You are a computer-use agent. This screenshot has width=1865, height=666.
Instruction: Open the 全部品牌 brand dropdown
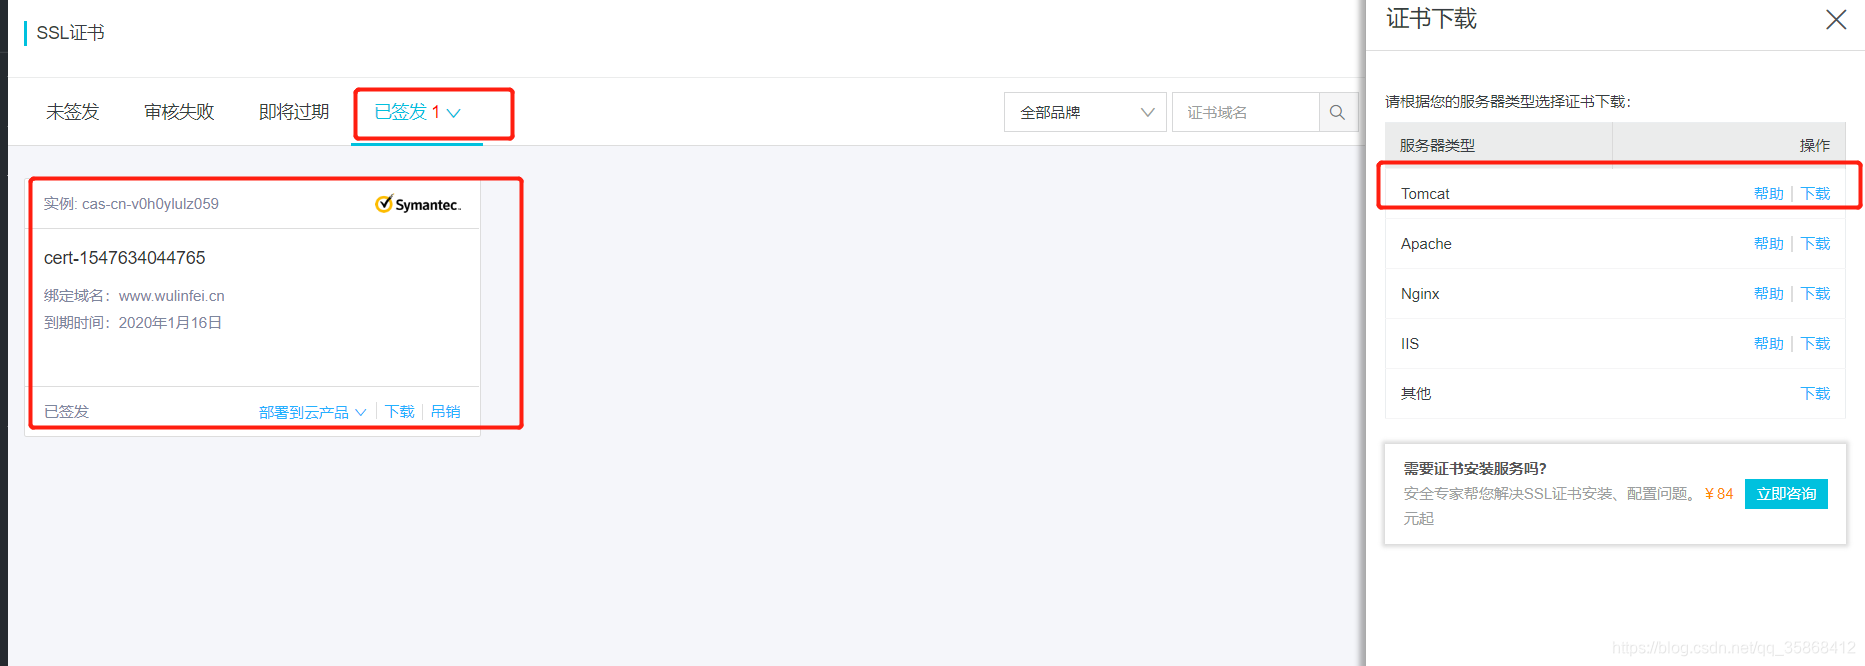[x=1085, y=112]
